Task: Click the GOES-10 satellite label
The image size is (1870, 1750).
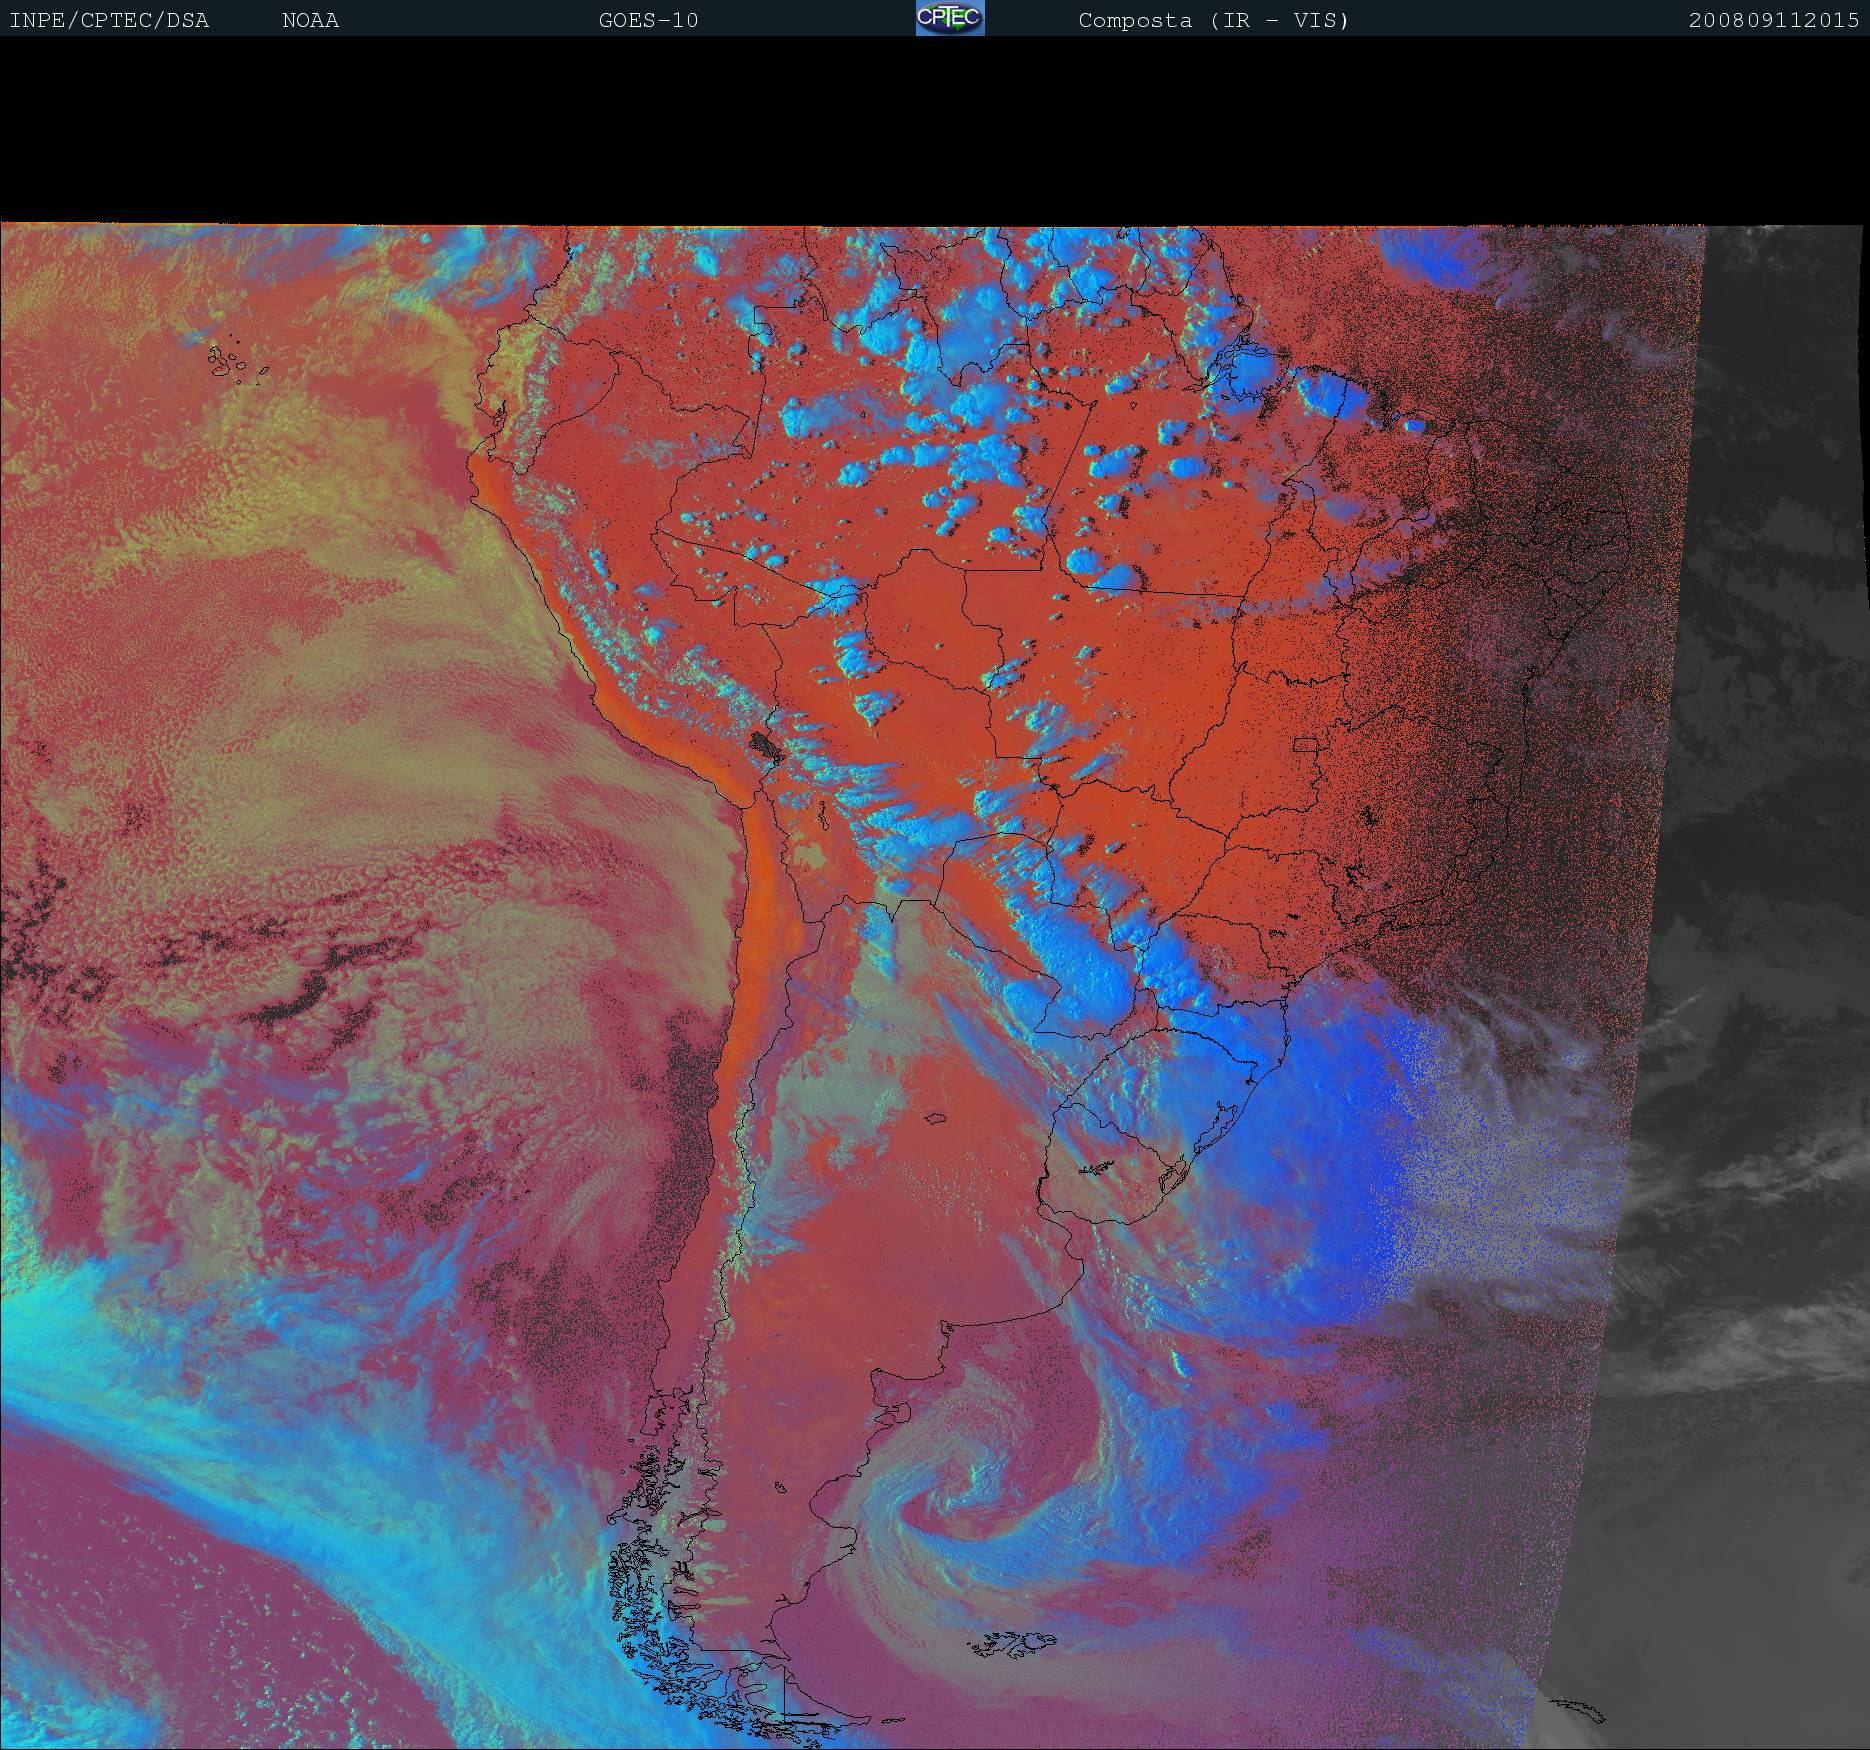Action: [648, 20]
